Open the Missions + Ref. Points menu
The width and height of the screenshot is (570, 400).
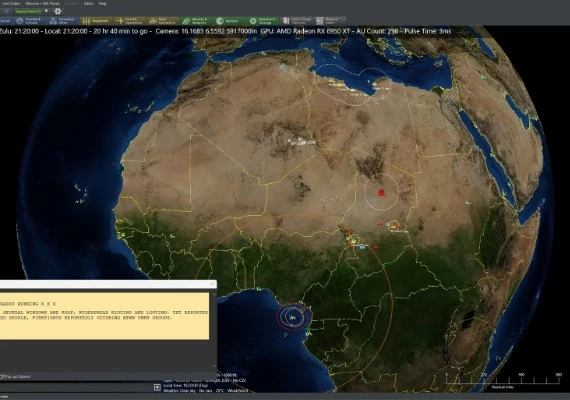pos(43,3)
